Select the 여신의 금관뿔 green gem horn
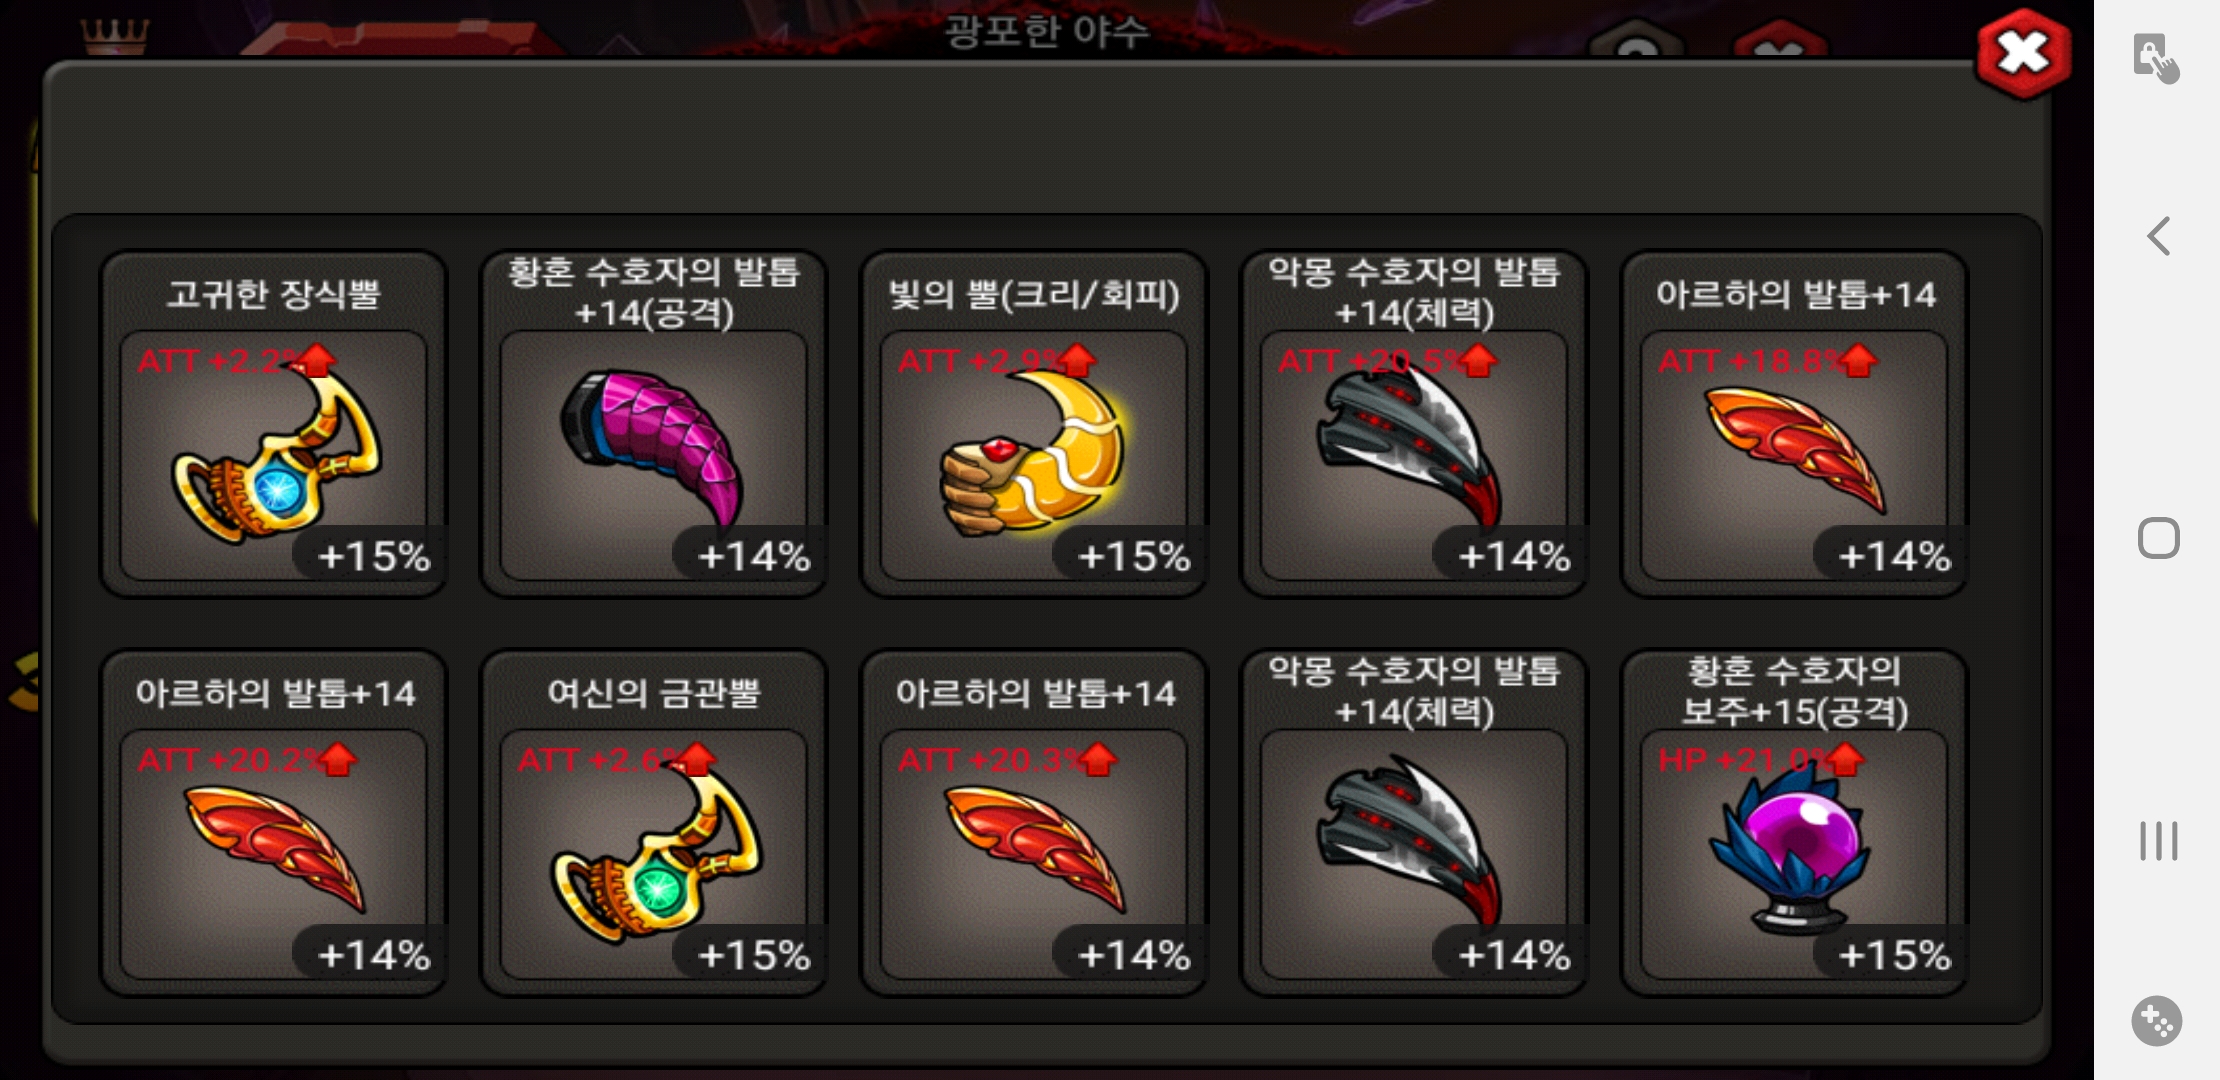The width and height of the screenshot is (2220, 1080). 653,823
